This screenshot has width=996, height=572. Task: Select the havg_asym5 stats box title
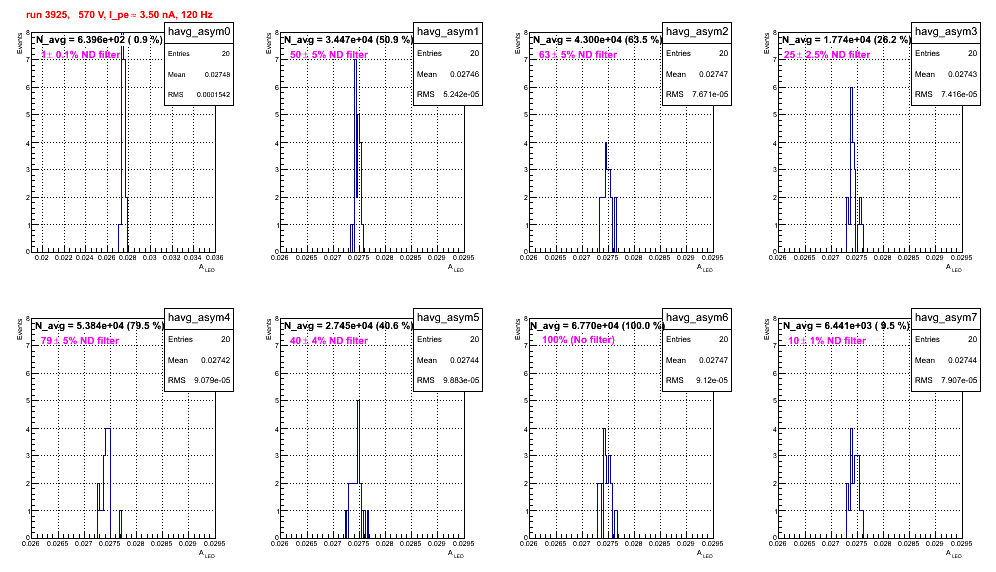pyautogui.click(x=448, y=318)
